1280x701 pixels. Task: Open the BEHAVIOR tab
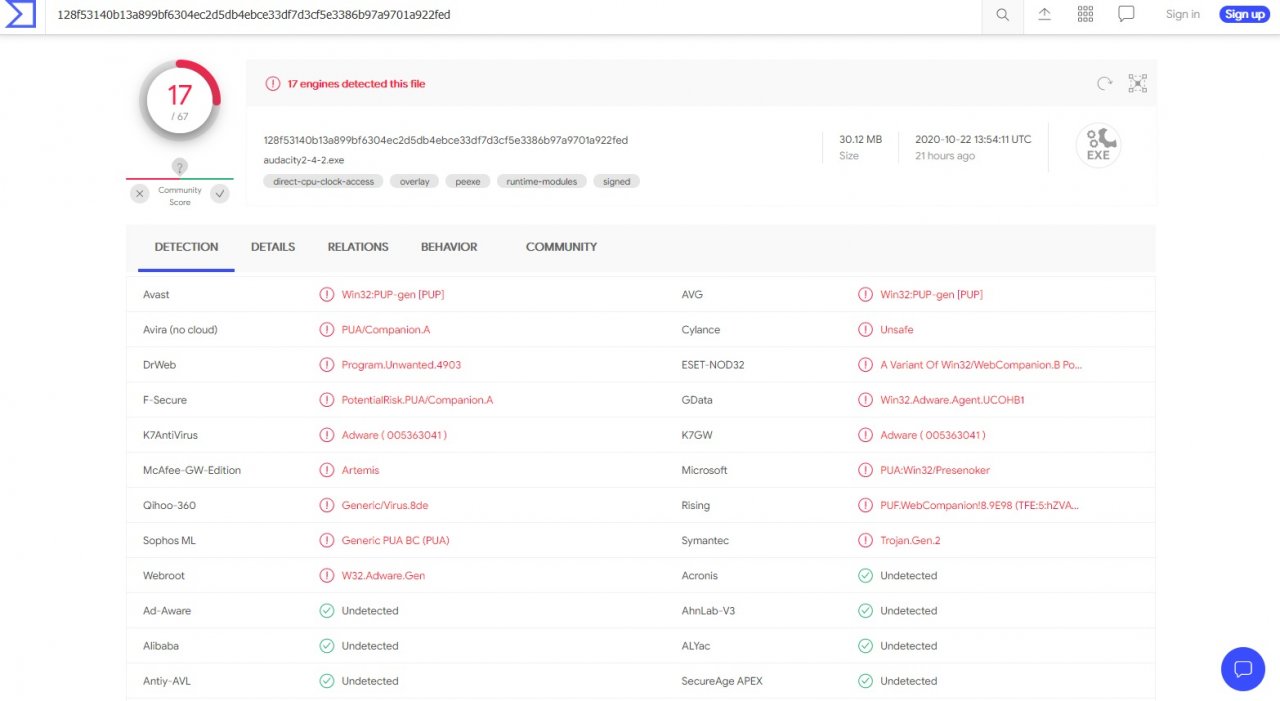pyautogui.click(x=449, y=247)
